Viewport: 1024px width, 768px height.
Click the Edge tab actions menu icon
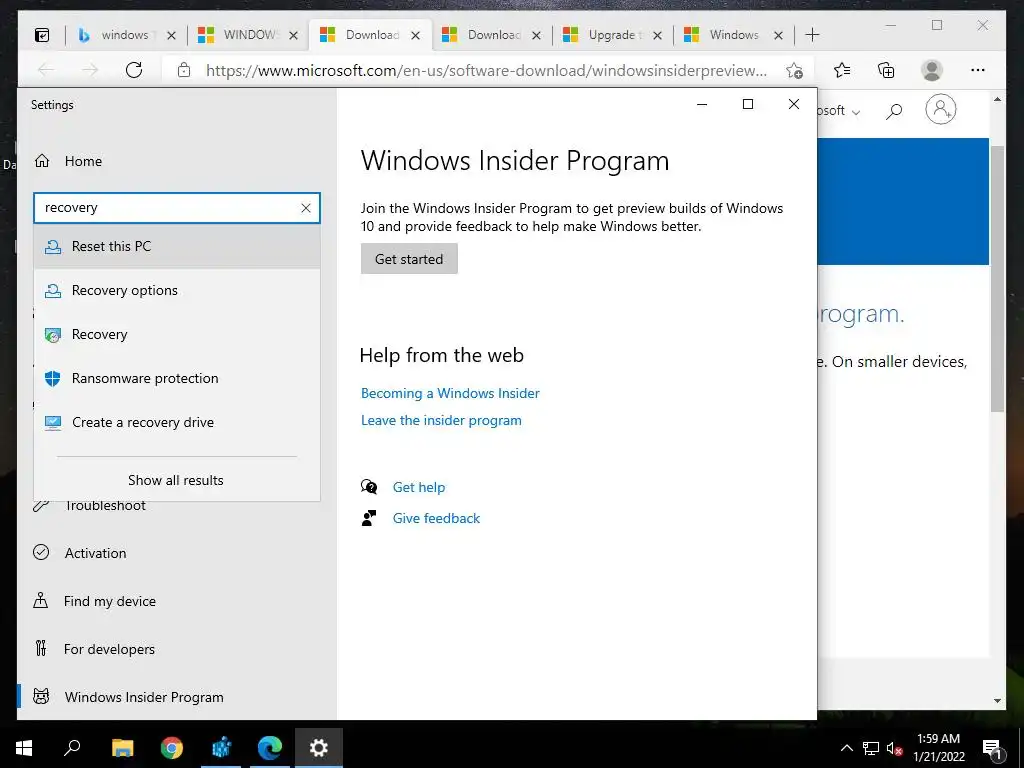pos(42,35)
